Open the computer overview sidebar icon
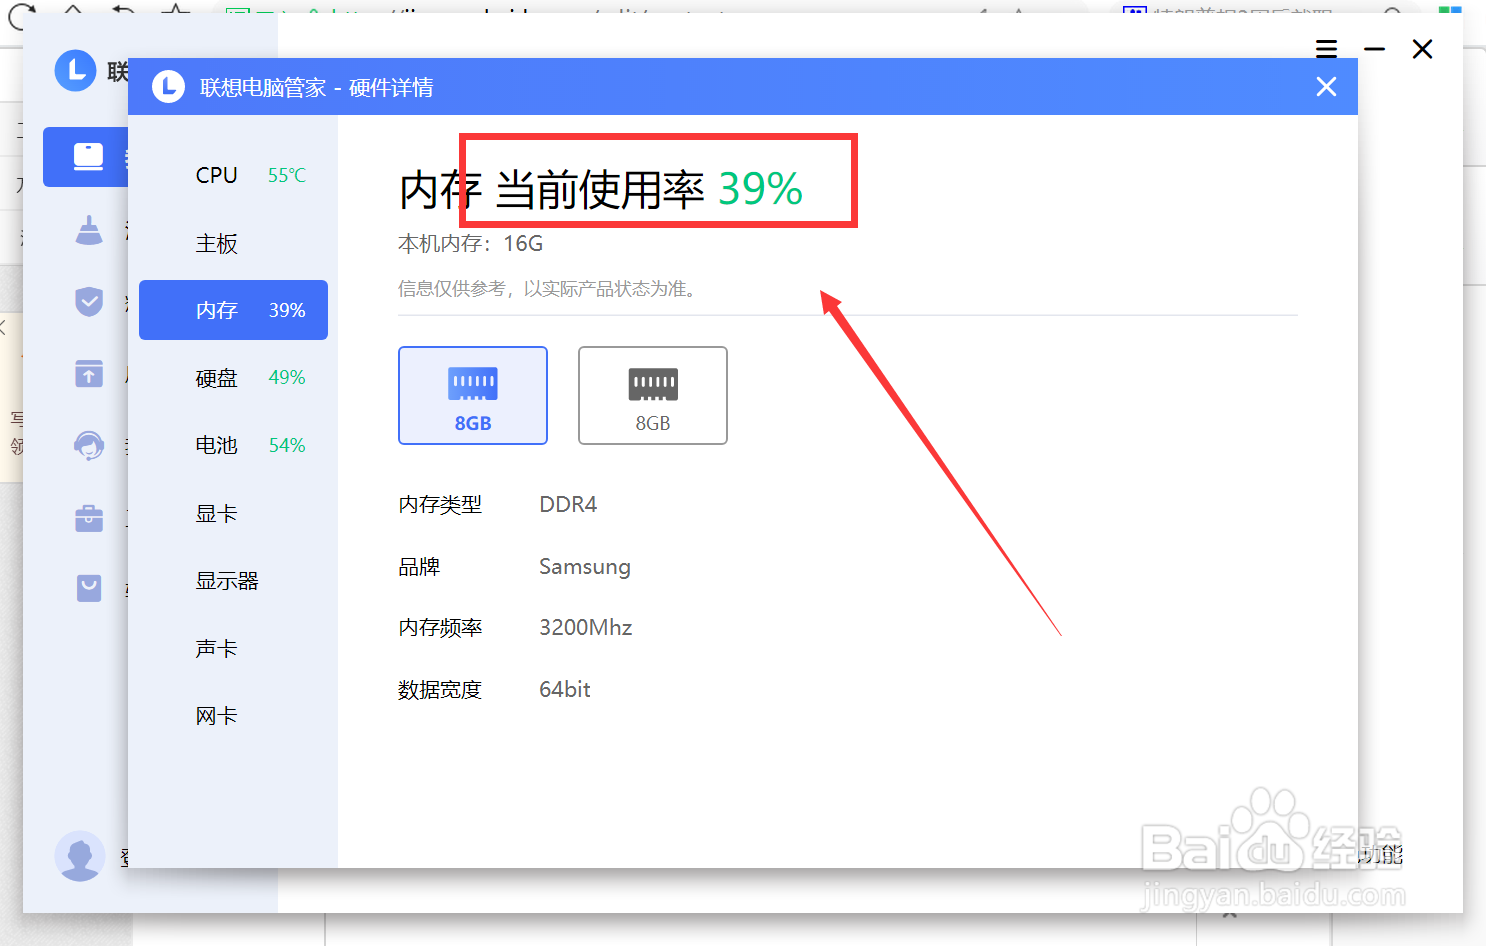The image size is (1486, 946). 88,157
